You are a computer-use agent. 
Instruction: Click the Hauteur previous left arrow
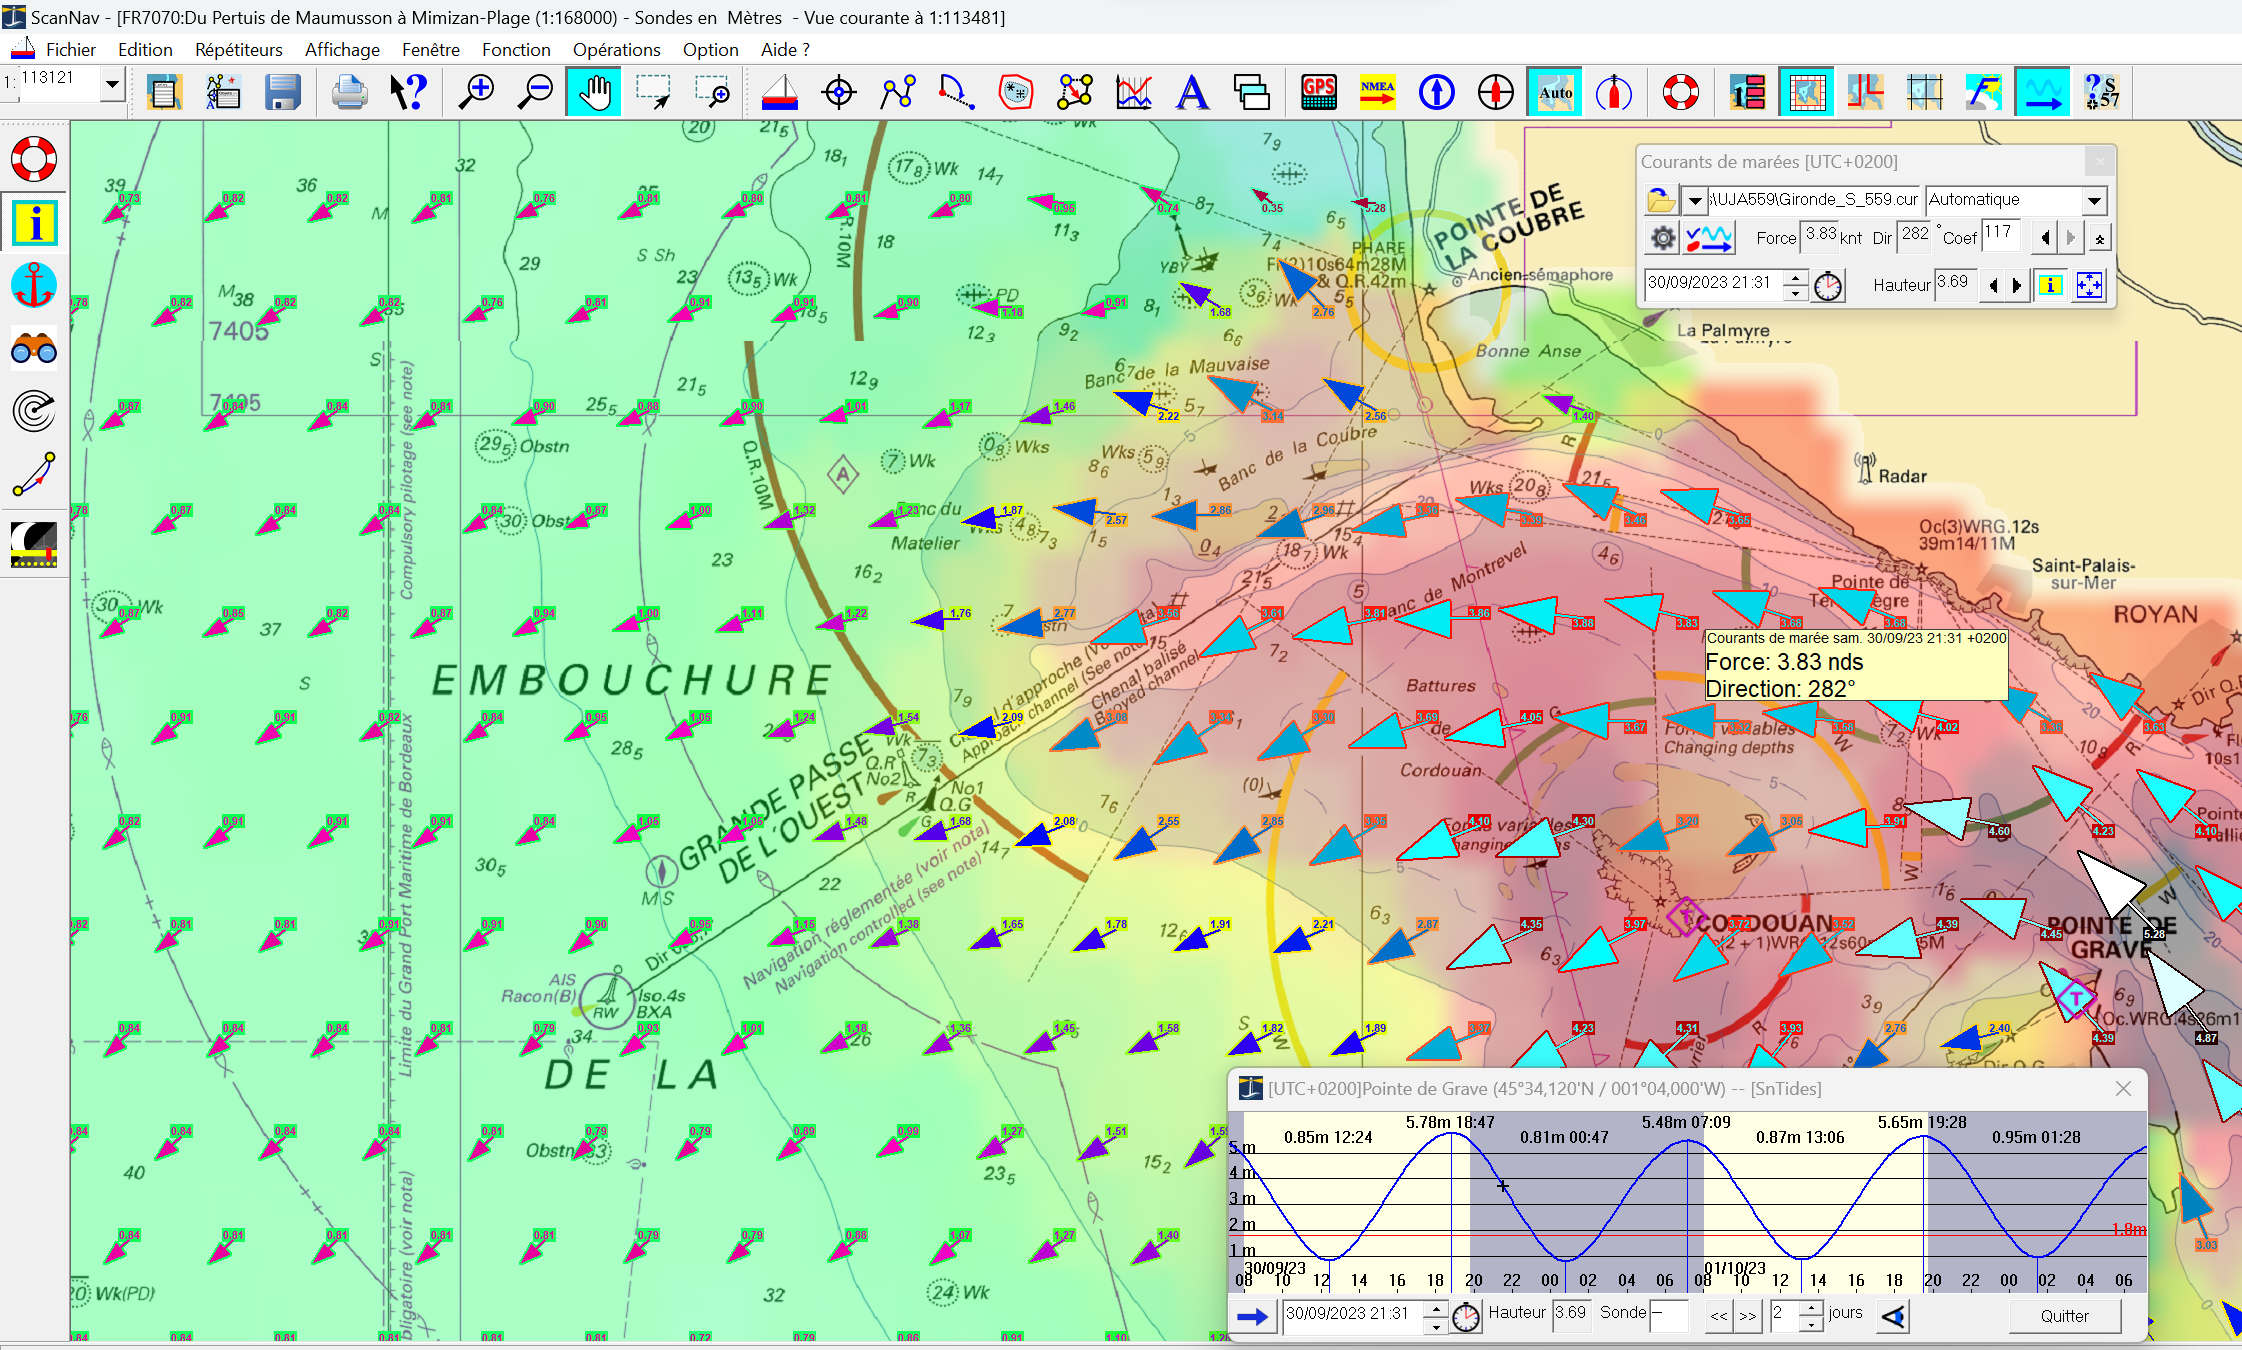1994,286
